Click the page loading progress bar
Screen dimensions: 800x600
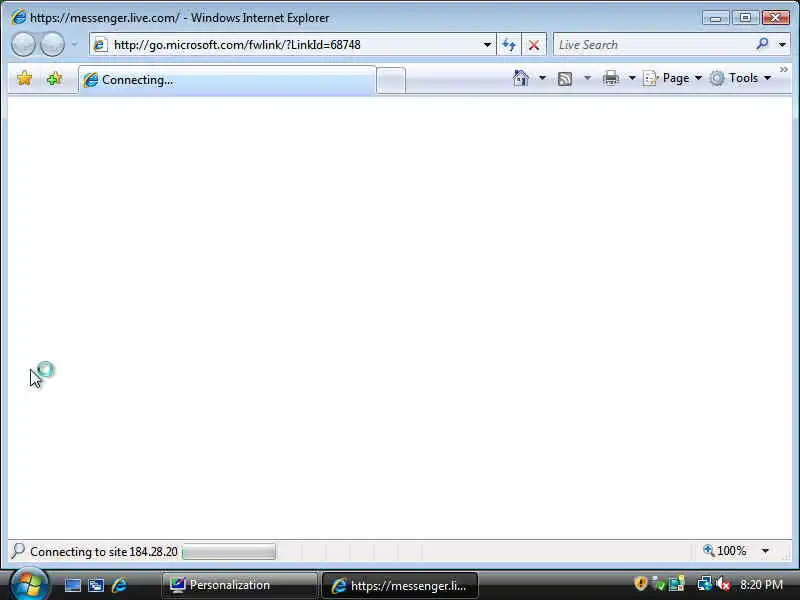pos(229,552)
